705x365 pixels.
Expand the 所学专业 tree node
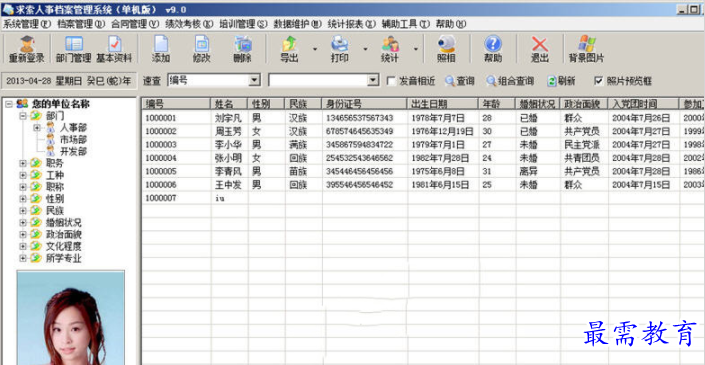pyautogui.click(x=22, y=258)
